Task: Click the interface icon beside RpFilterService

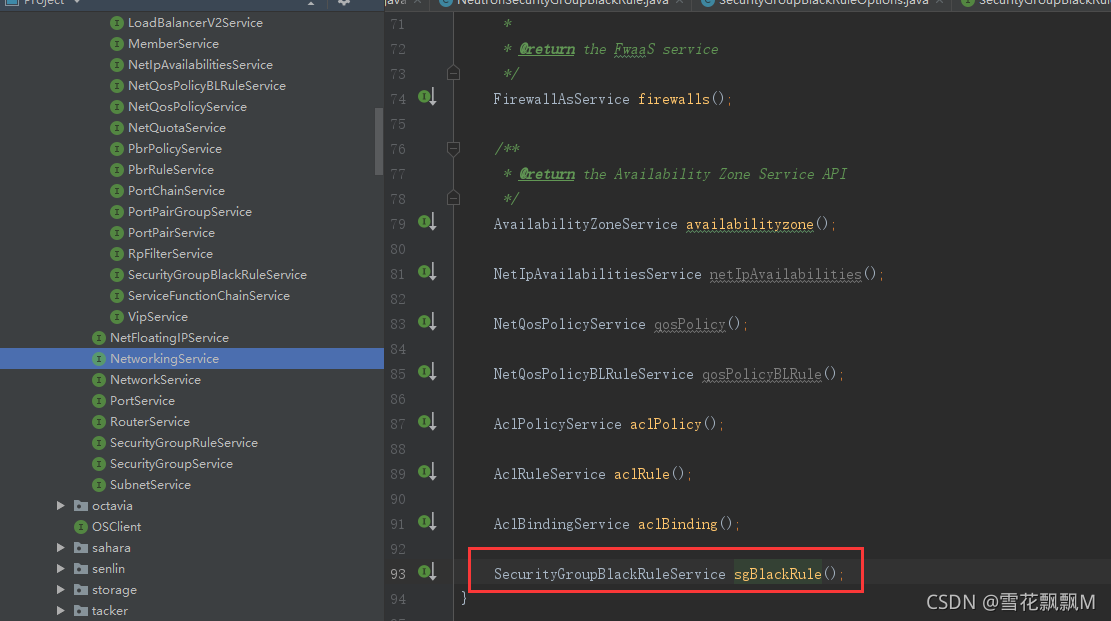Action: pyautogui.click(x=117, y=254)
